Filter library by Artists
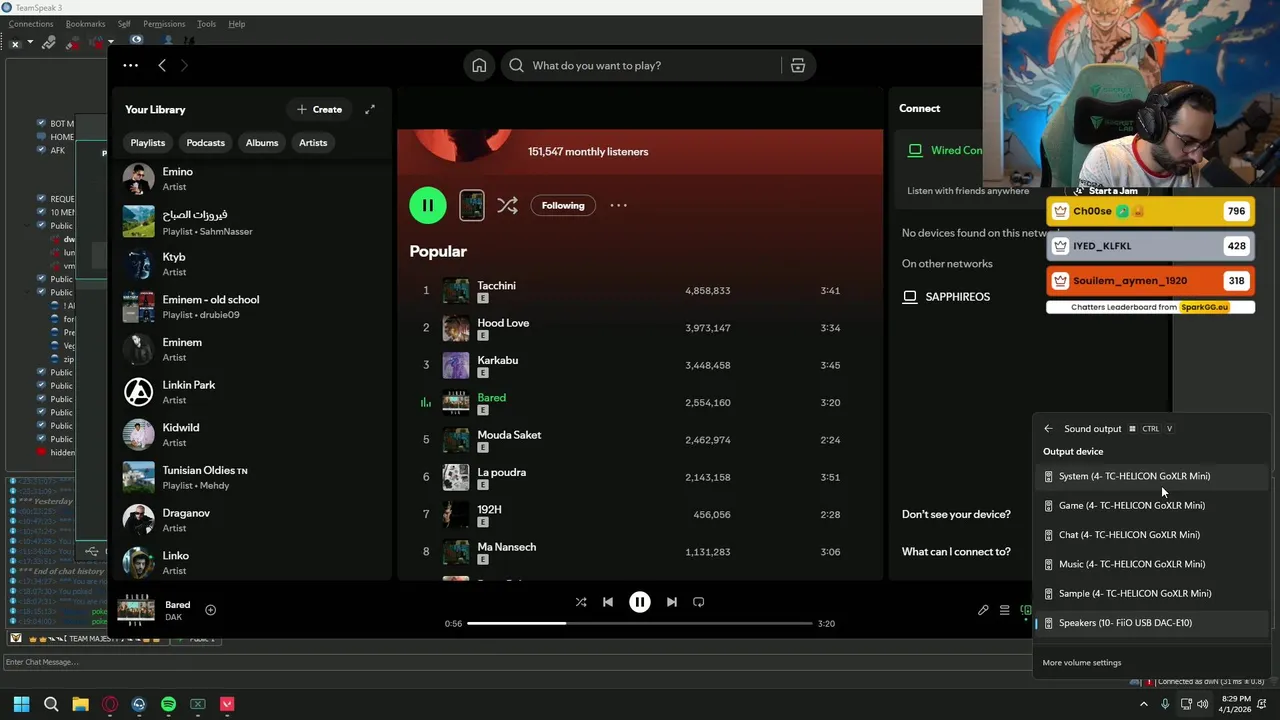This screenshot has width=1280, height=720. 313,143
